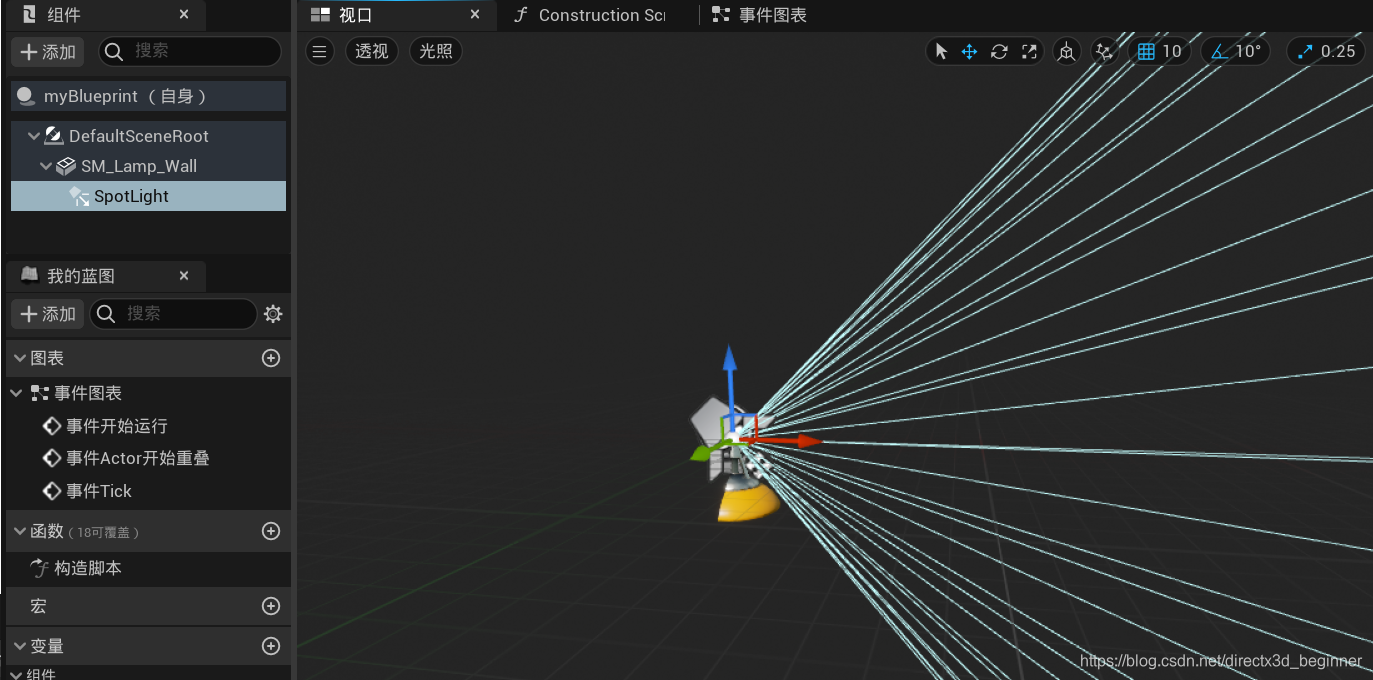Switch to the 事件图表 event graph tab
The height and width of the screenshot is (680, 1373).
pos(760,15)
